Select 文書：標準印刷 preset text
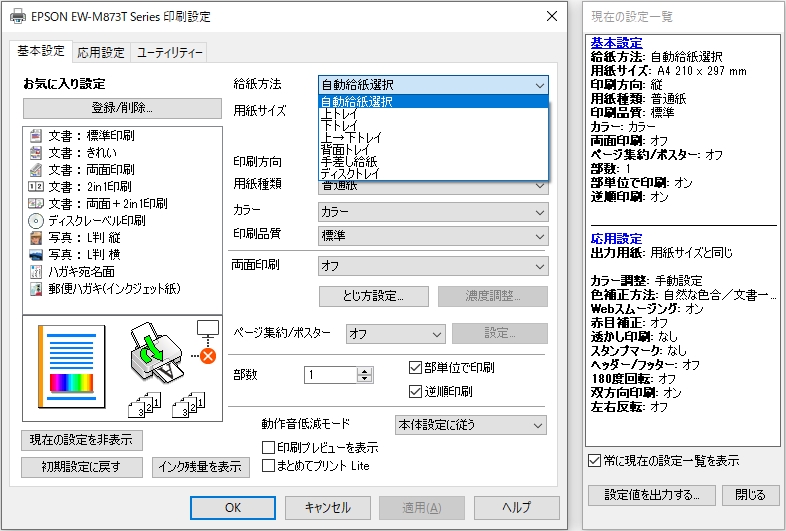Viewport: 786px width, 531px height. [91, 136]
